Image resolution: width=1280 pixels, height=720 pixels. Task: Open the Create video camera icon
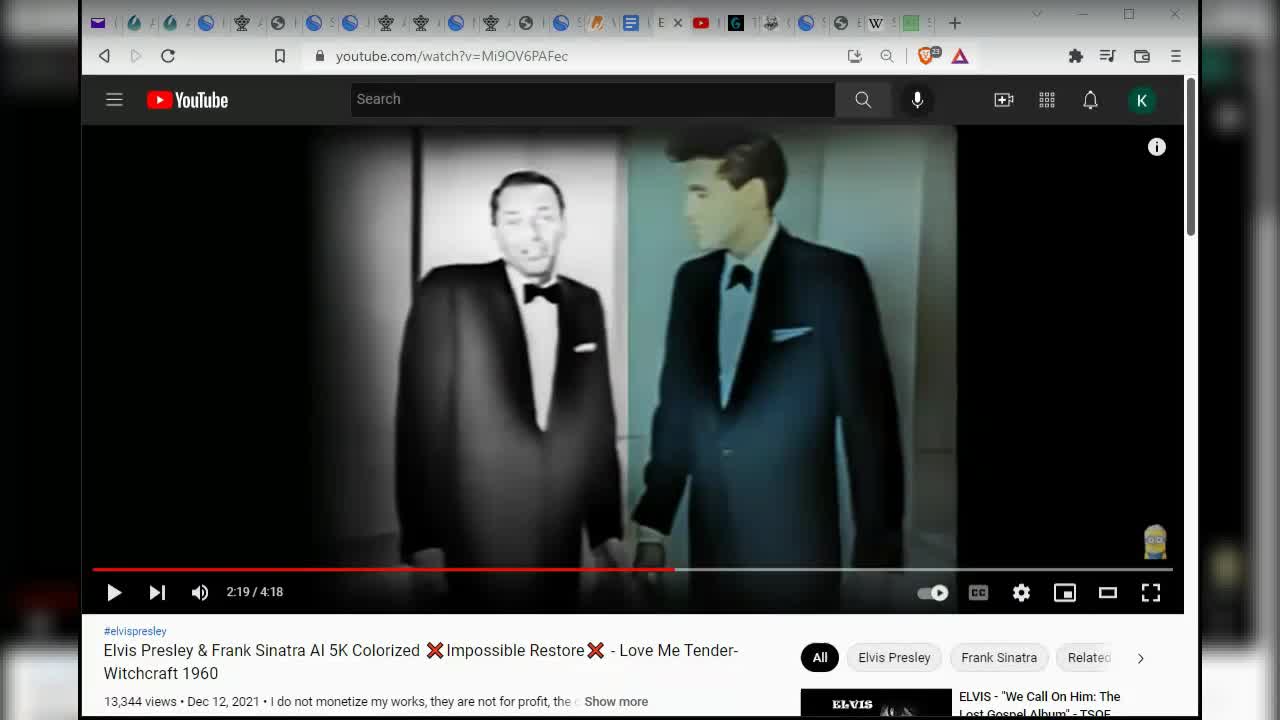coord(1003,100)
